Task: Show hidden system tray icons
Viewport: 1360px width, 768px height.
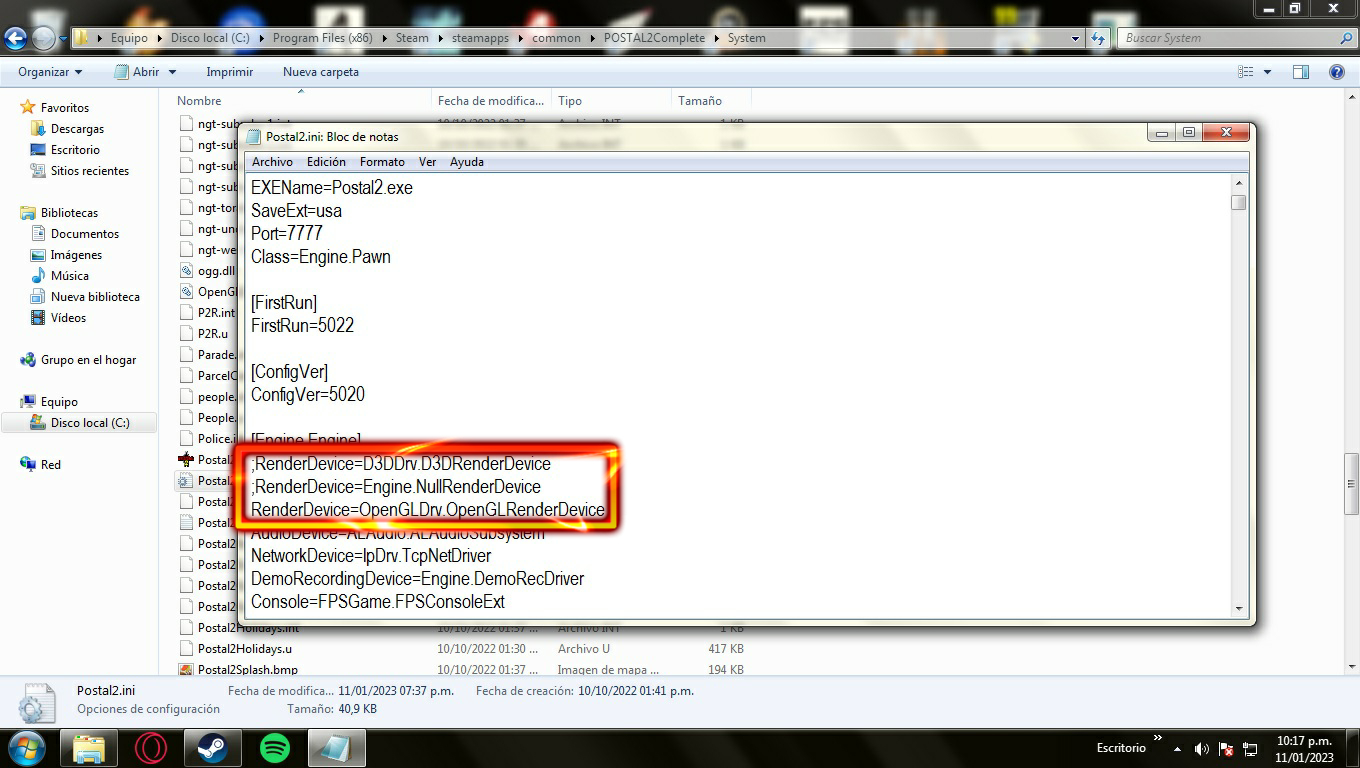Action: (x=1177, y=749)
